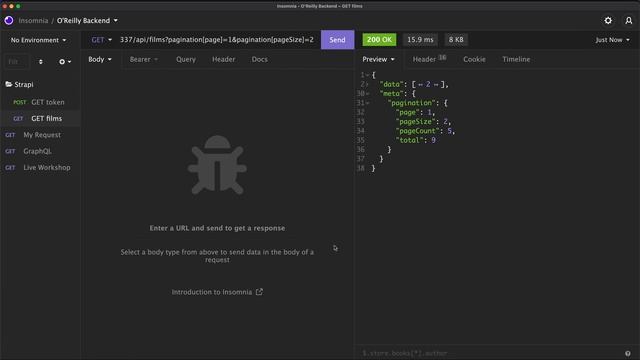This screenshot has height=360, width=640.
Task: Open the Preview mode dropdown
Action: click(378, 59)
